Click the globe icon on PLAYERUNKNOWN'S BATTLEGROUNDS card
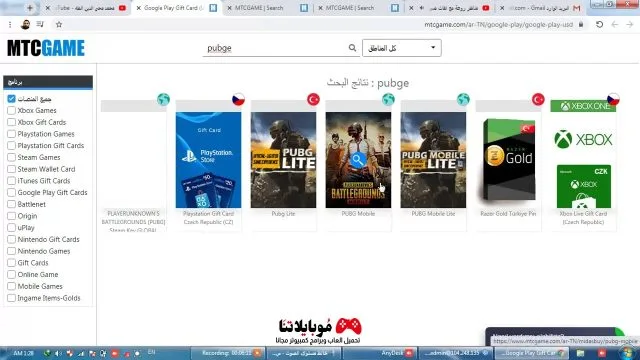Image resolution: width=640 pixels, height=360 pixels. tap(163, 99)
